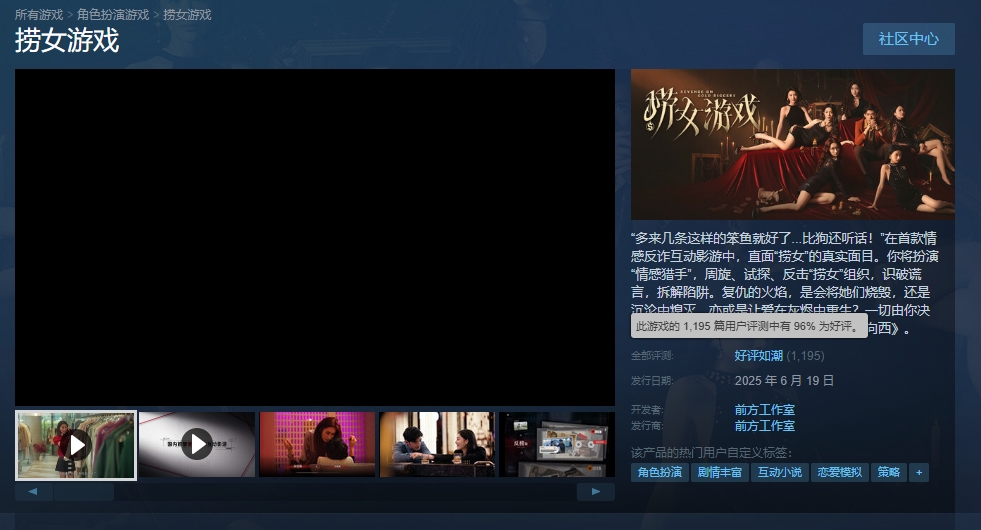View screenshot of woman in pink-lit room
This screenshot has height=530, width=981.
click(x=316, y=445)
